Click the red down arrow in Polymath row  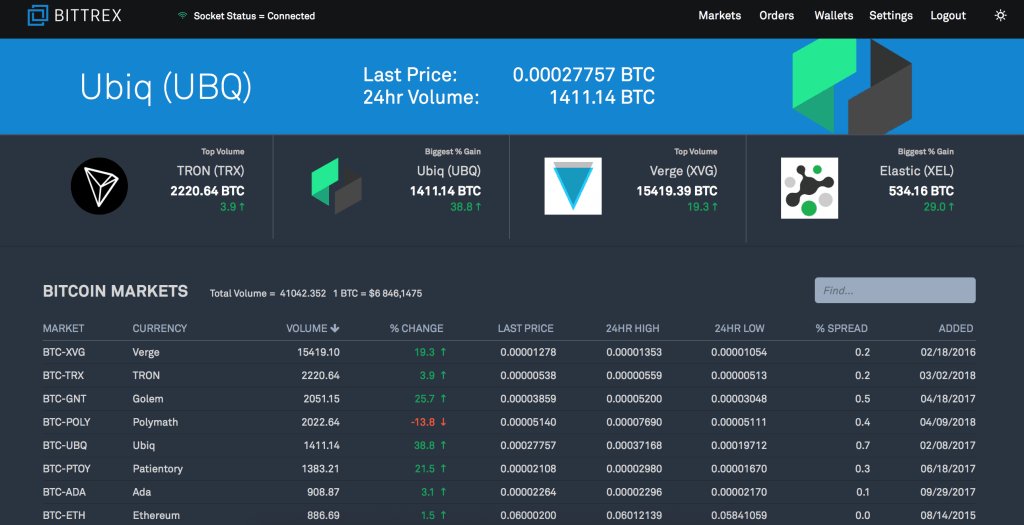(443, 422)
